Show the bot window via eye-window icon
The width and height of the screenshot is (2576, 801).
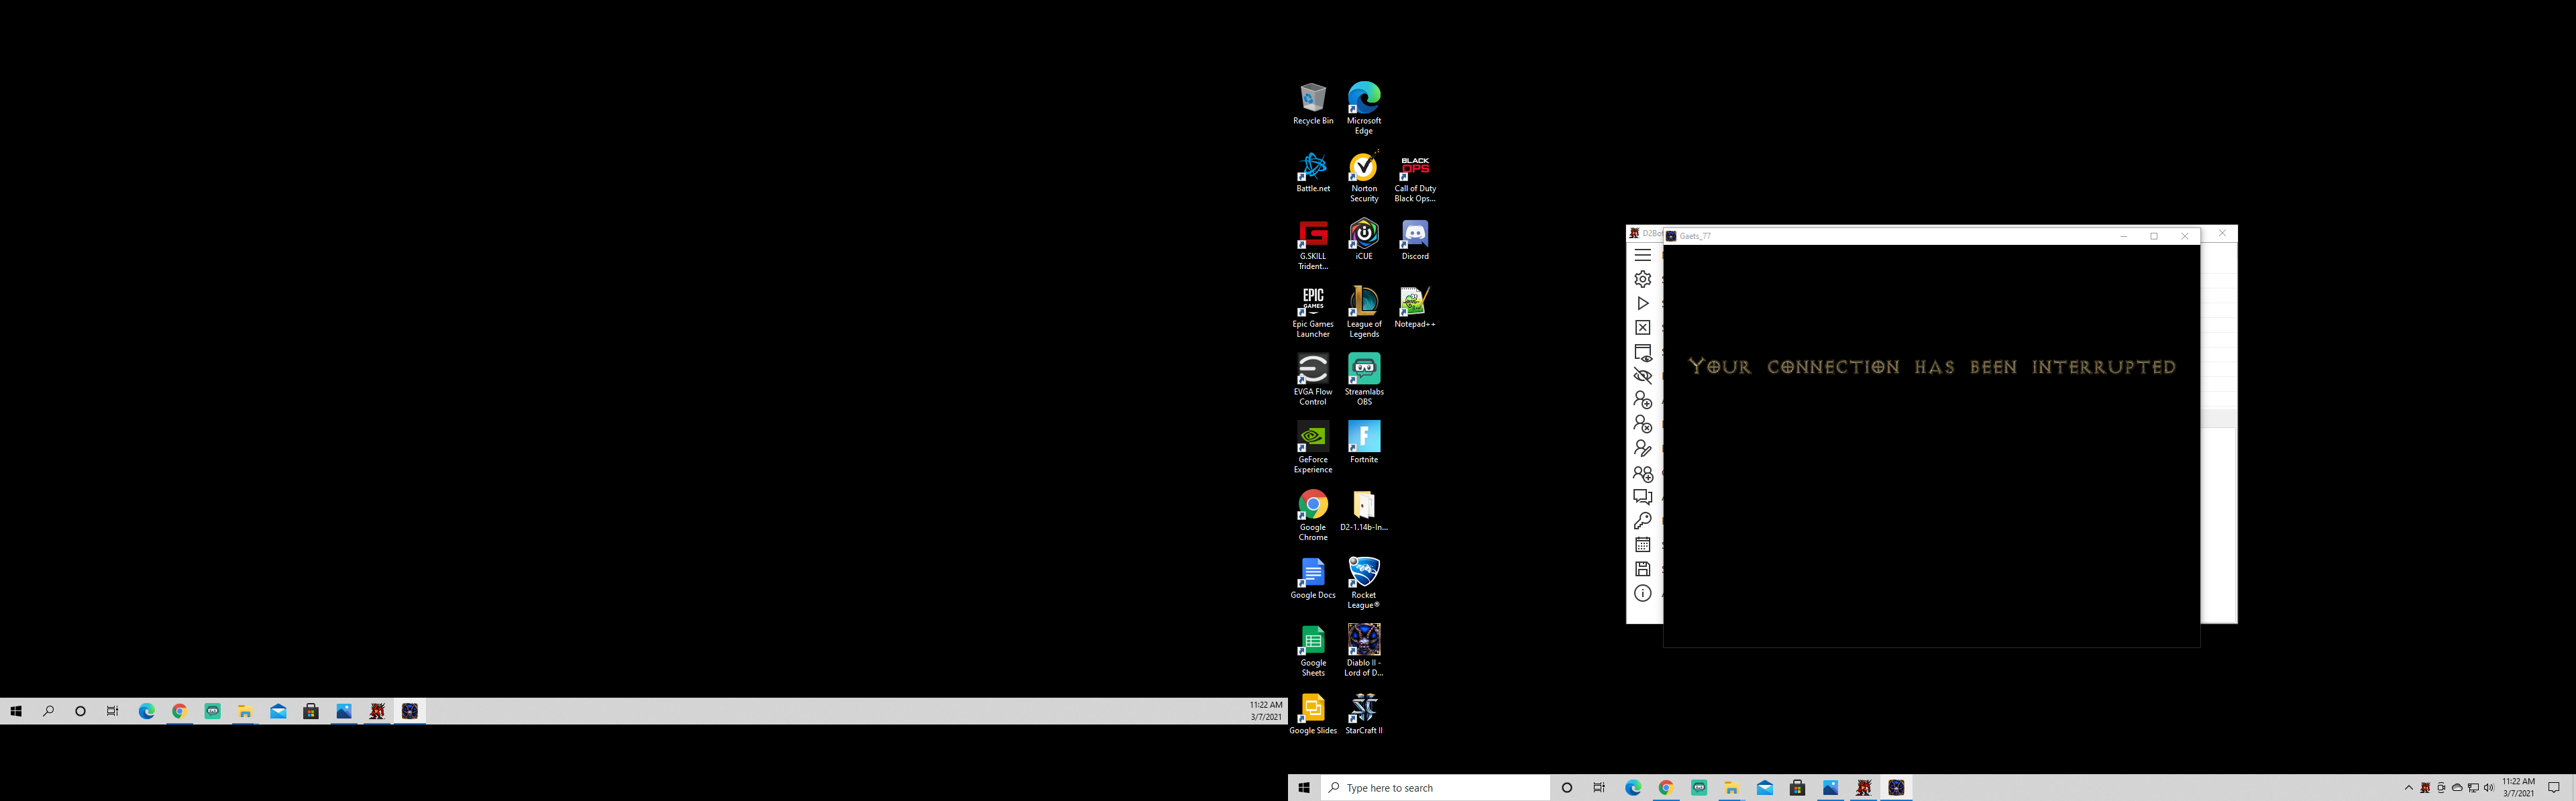(1642, 353)
